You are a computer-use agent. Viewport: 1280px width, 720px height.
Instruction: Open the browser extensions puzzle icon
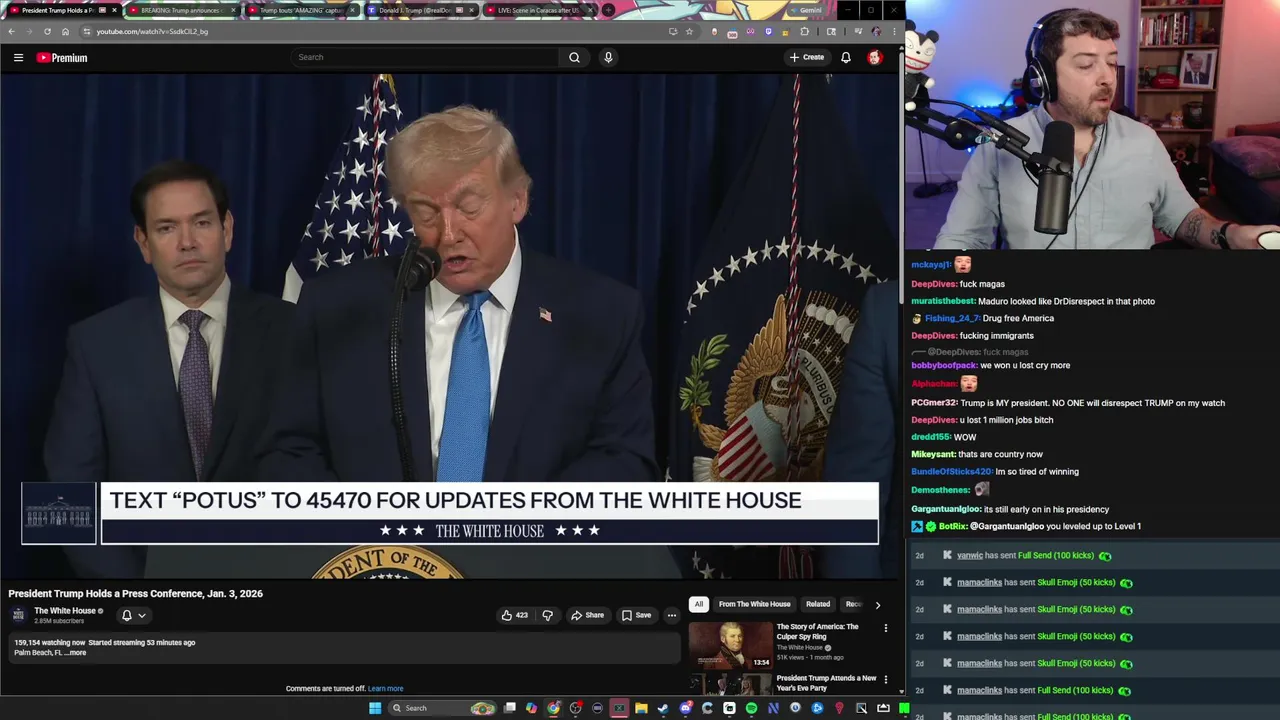(804, 31)
